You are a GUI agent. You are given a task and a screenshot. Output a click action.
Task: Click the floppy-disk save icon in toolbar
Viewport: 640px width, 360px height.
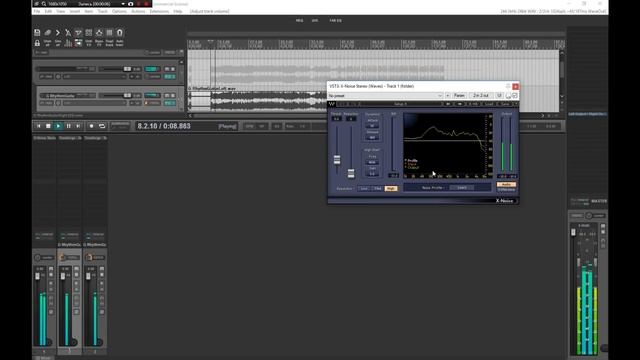point(37,33)
